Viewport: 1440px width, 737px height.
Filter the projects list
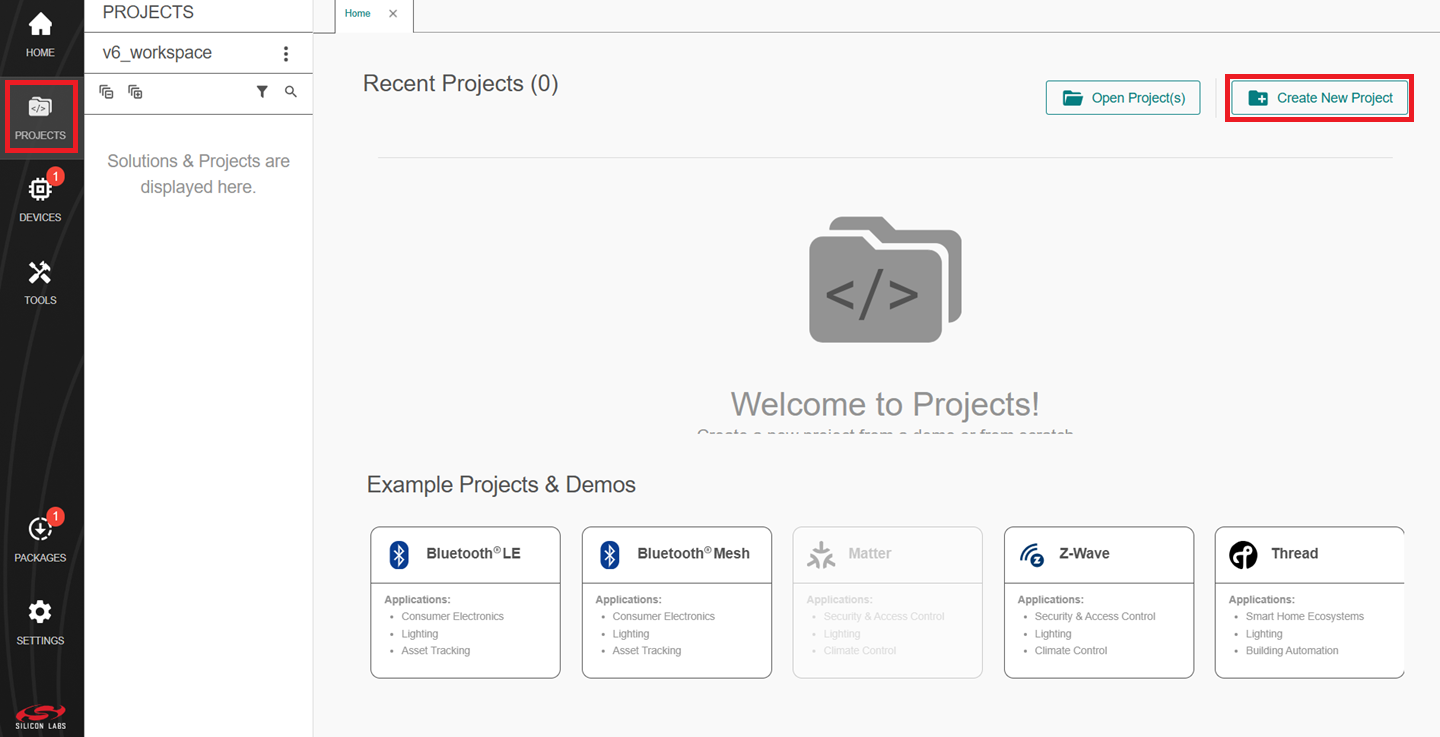262,91
